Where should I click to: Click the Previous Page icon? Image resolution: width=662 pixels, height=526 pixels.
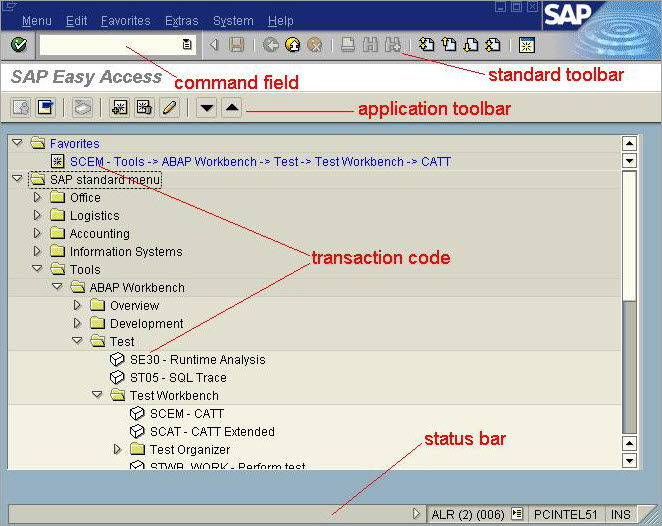pos(449,44)
